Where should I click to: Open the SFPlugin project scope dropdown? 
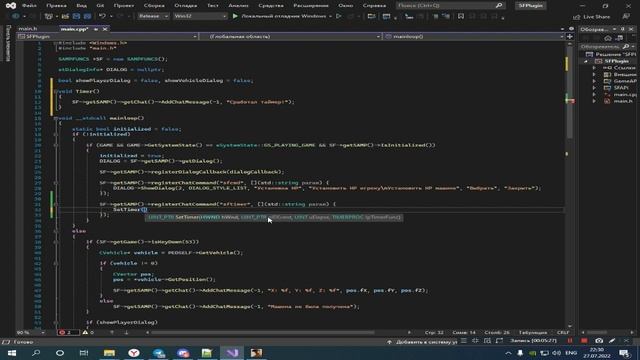click(107, 37)
